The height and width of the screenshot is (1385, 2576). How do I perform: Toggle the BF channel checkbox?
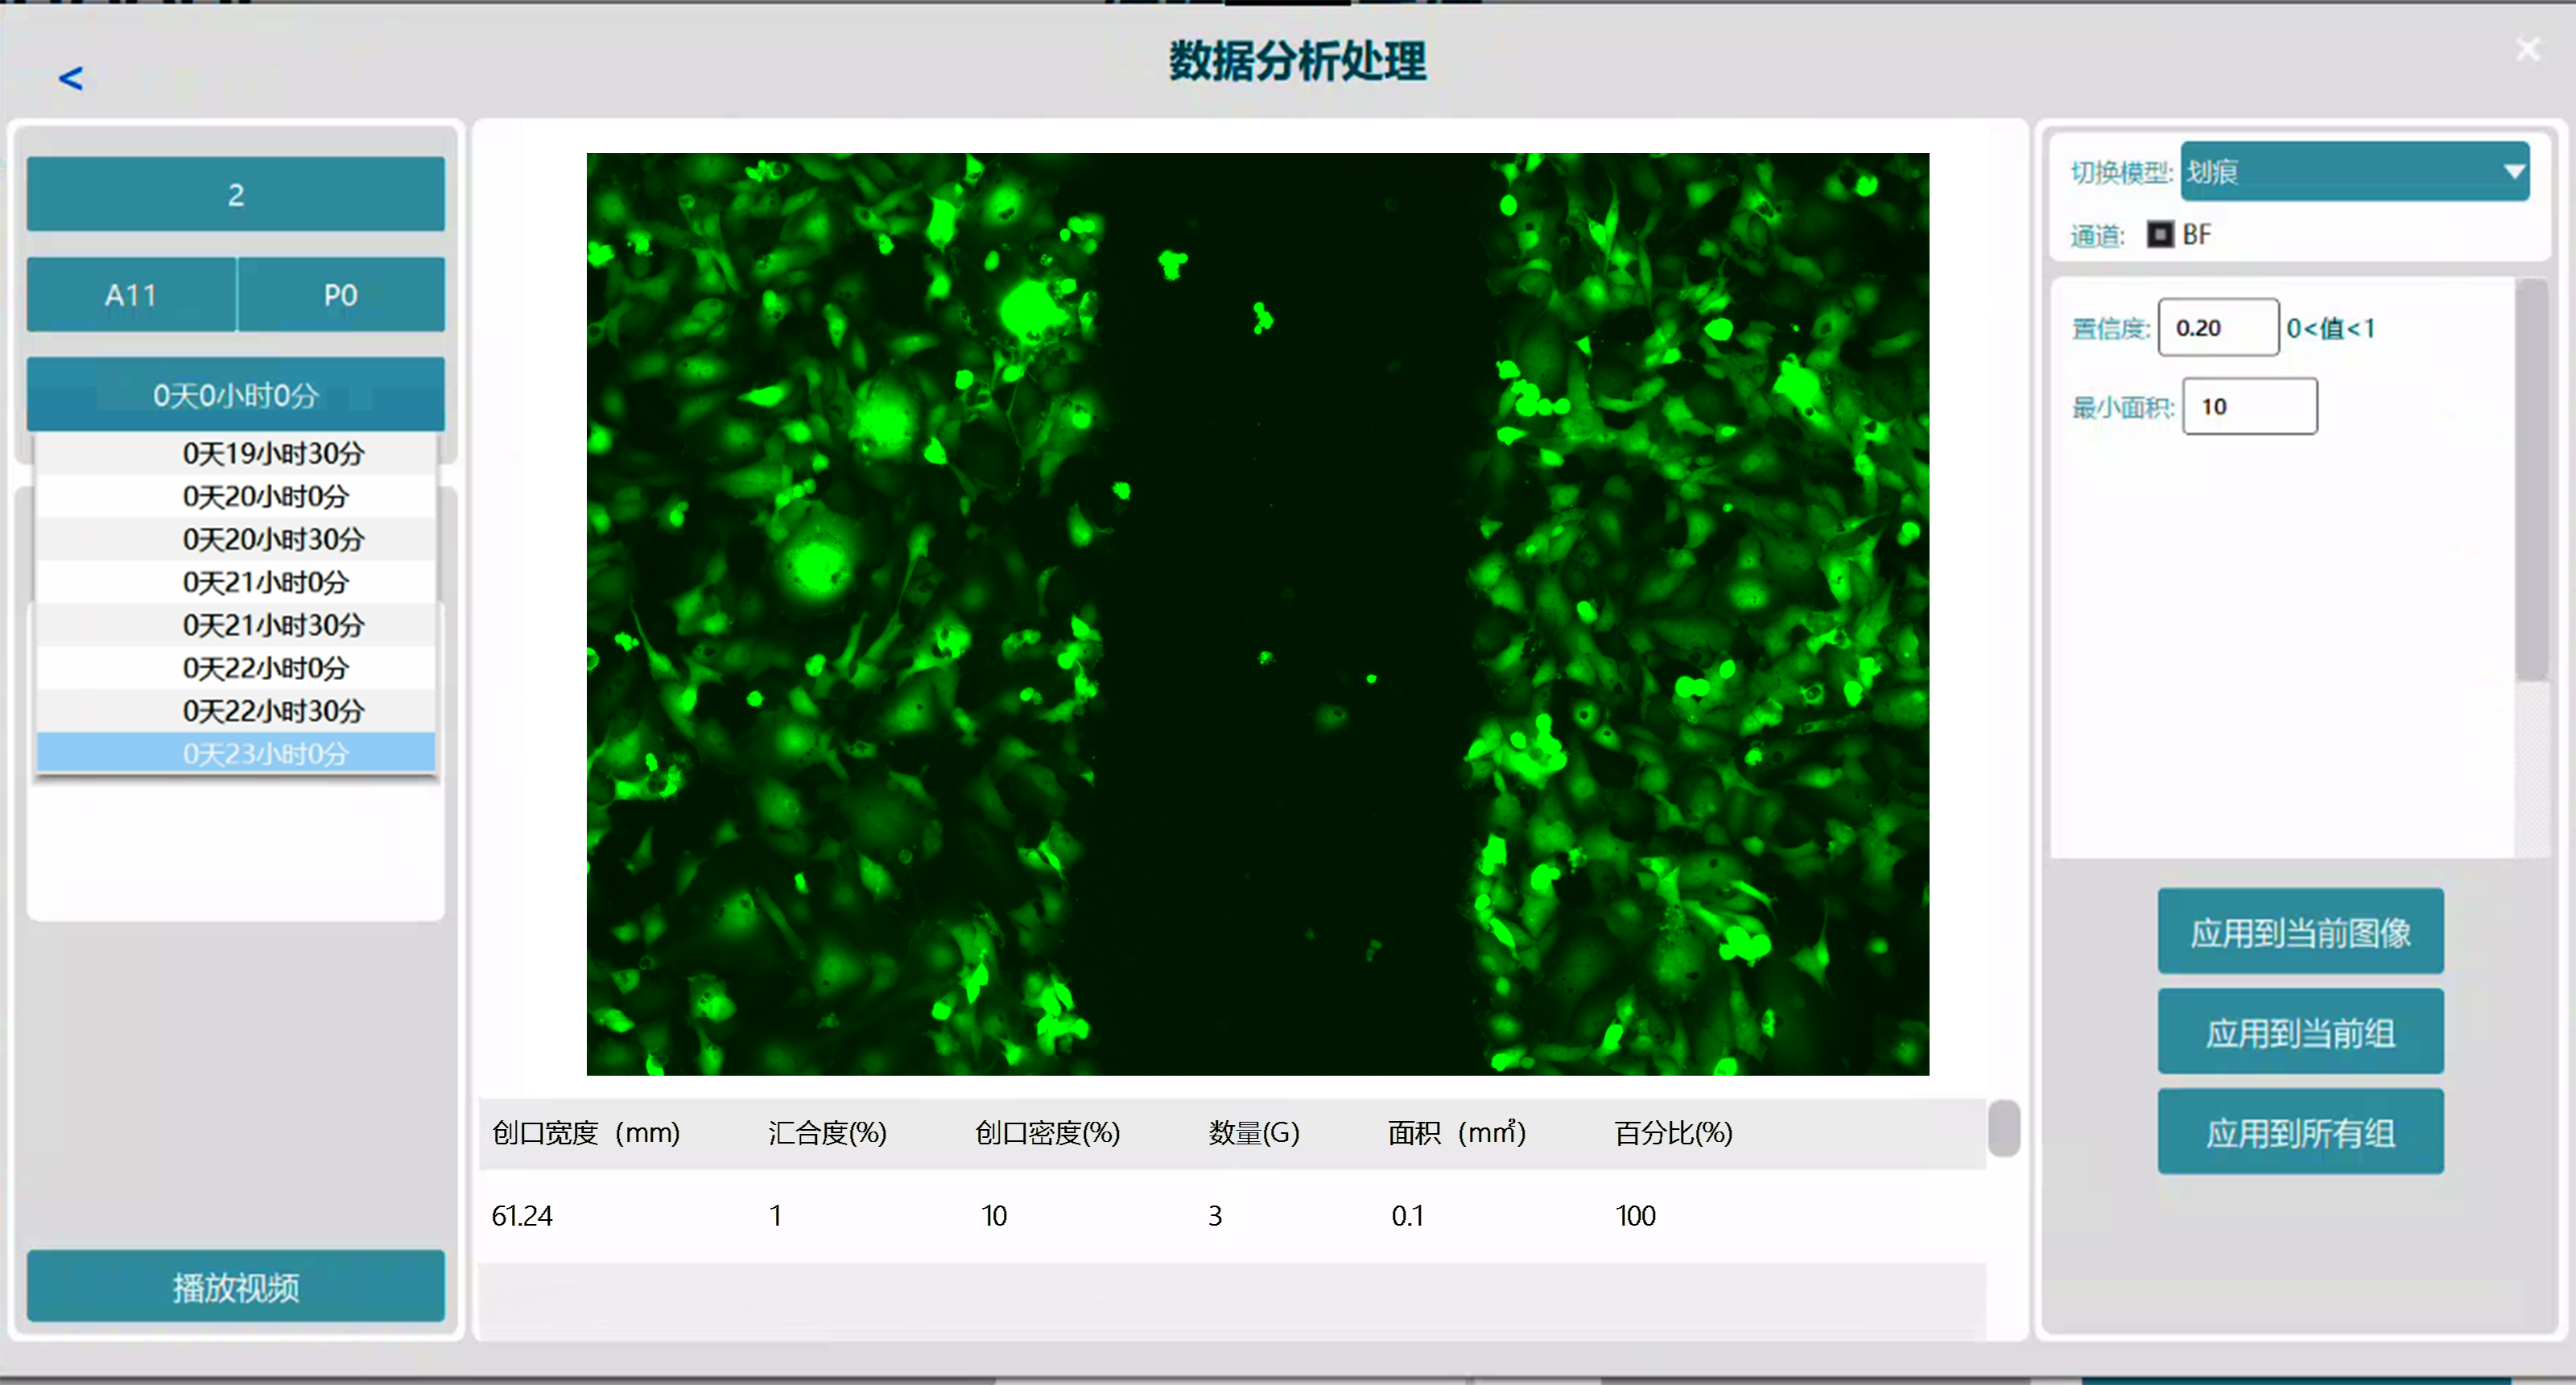tap(2160, 235)
